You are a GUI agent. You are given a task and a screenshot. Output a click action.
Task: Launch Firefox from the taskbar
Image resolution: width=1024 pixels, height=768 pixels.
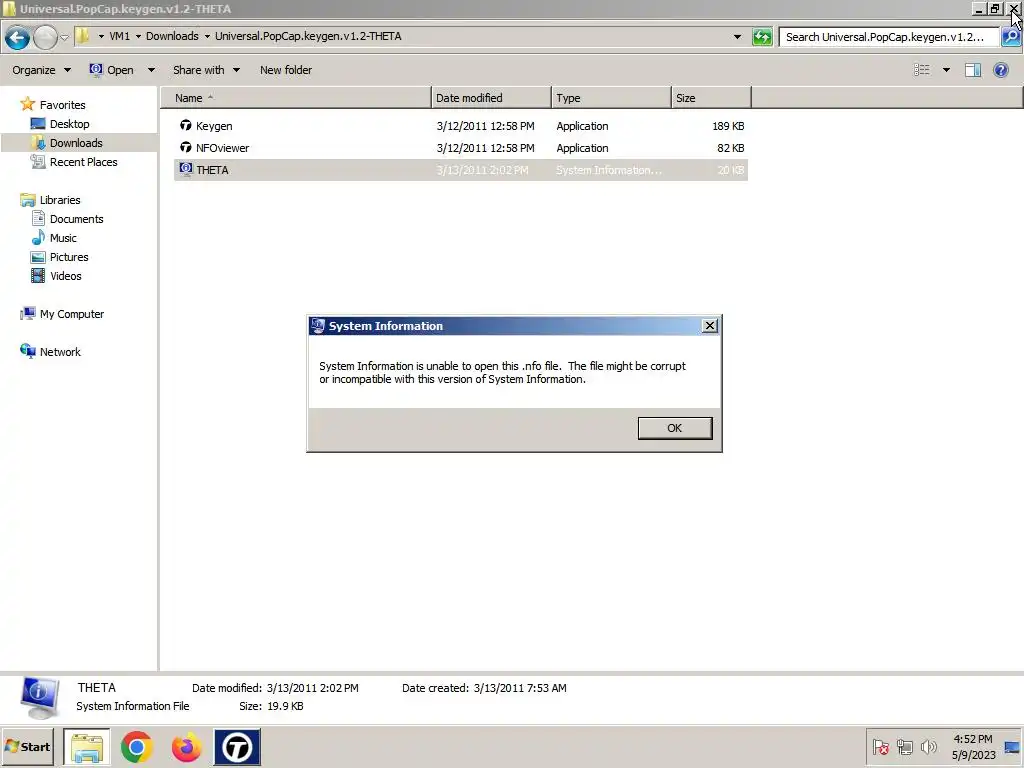pyautogui.click(x=186, y=747)
